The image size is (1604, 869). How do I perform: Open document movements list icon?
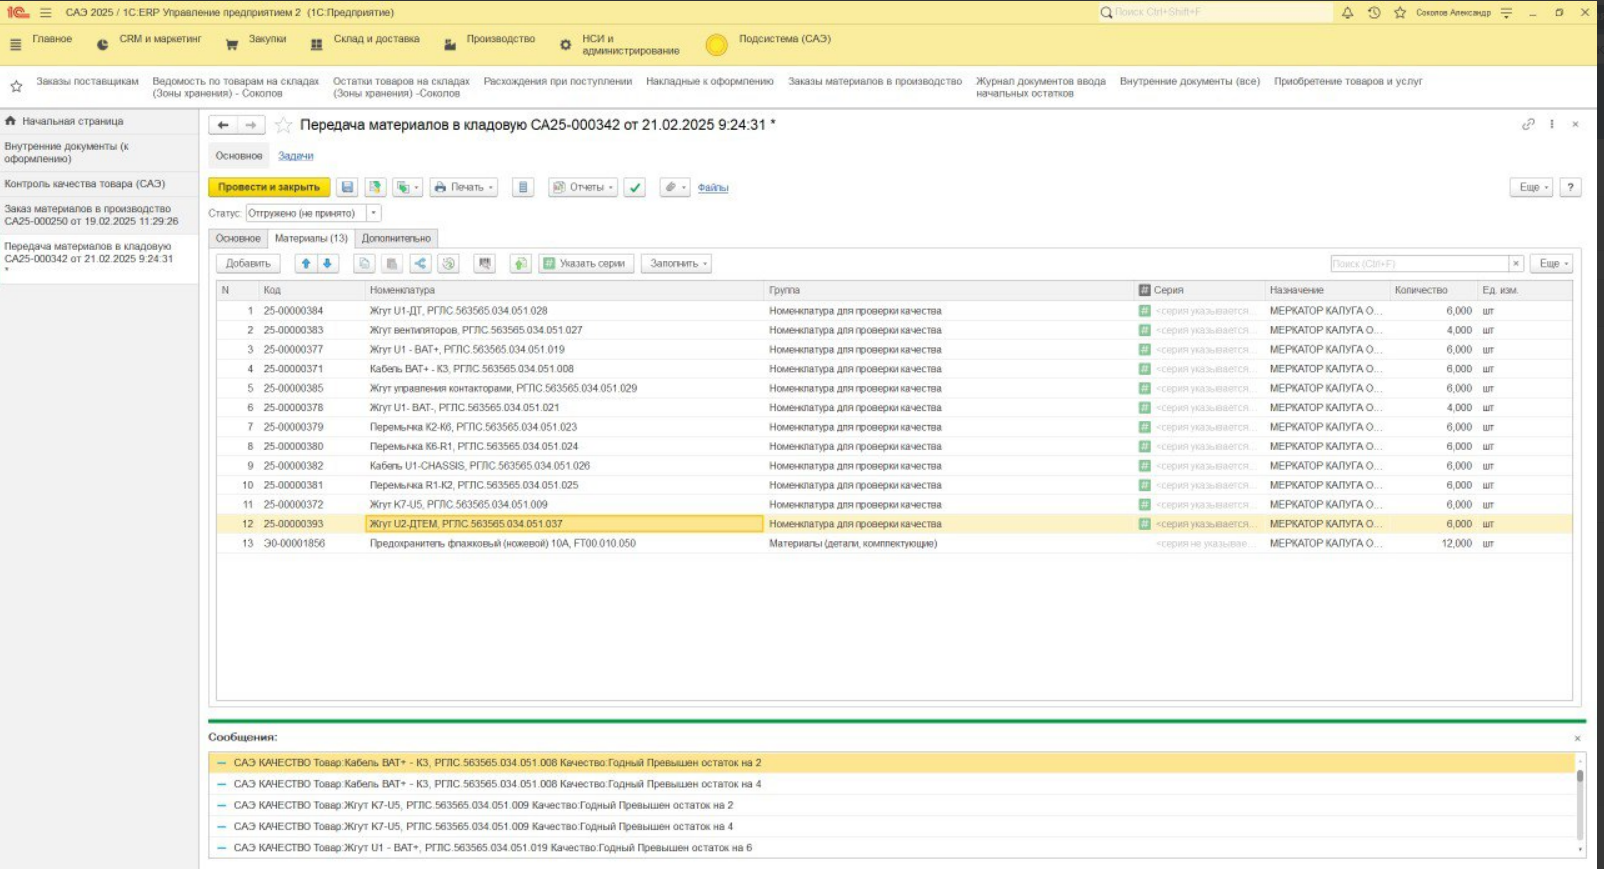pyautogui.click(x=523, y=187)
